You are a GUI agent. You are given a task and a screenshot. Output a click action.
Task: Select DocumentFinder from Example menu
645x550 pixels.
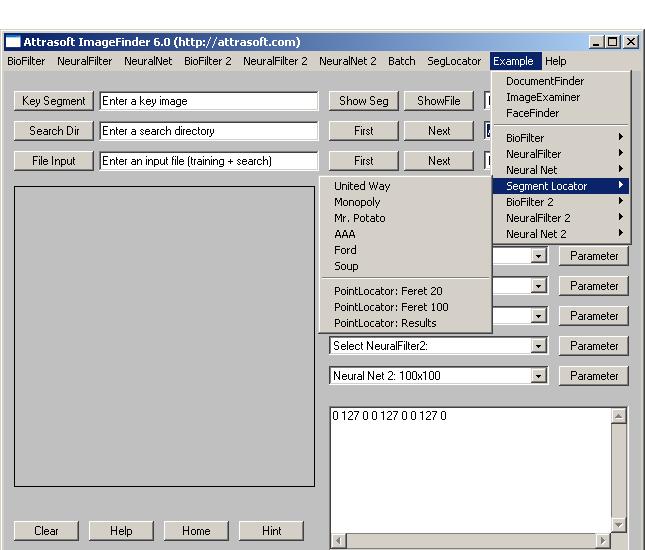click(x=544, y=81)
